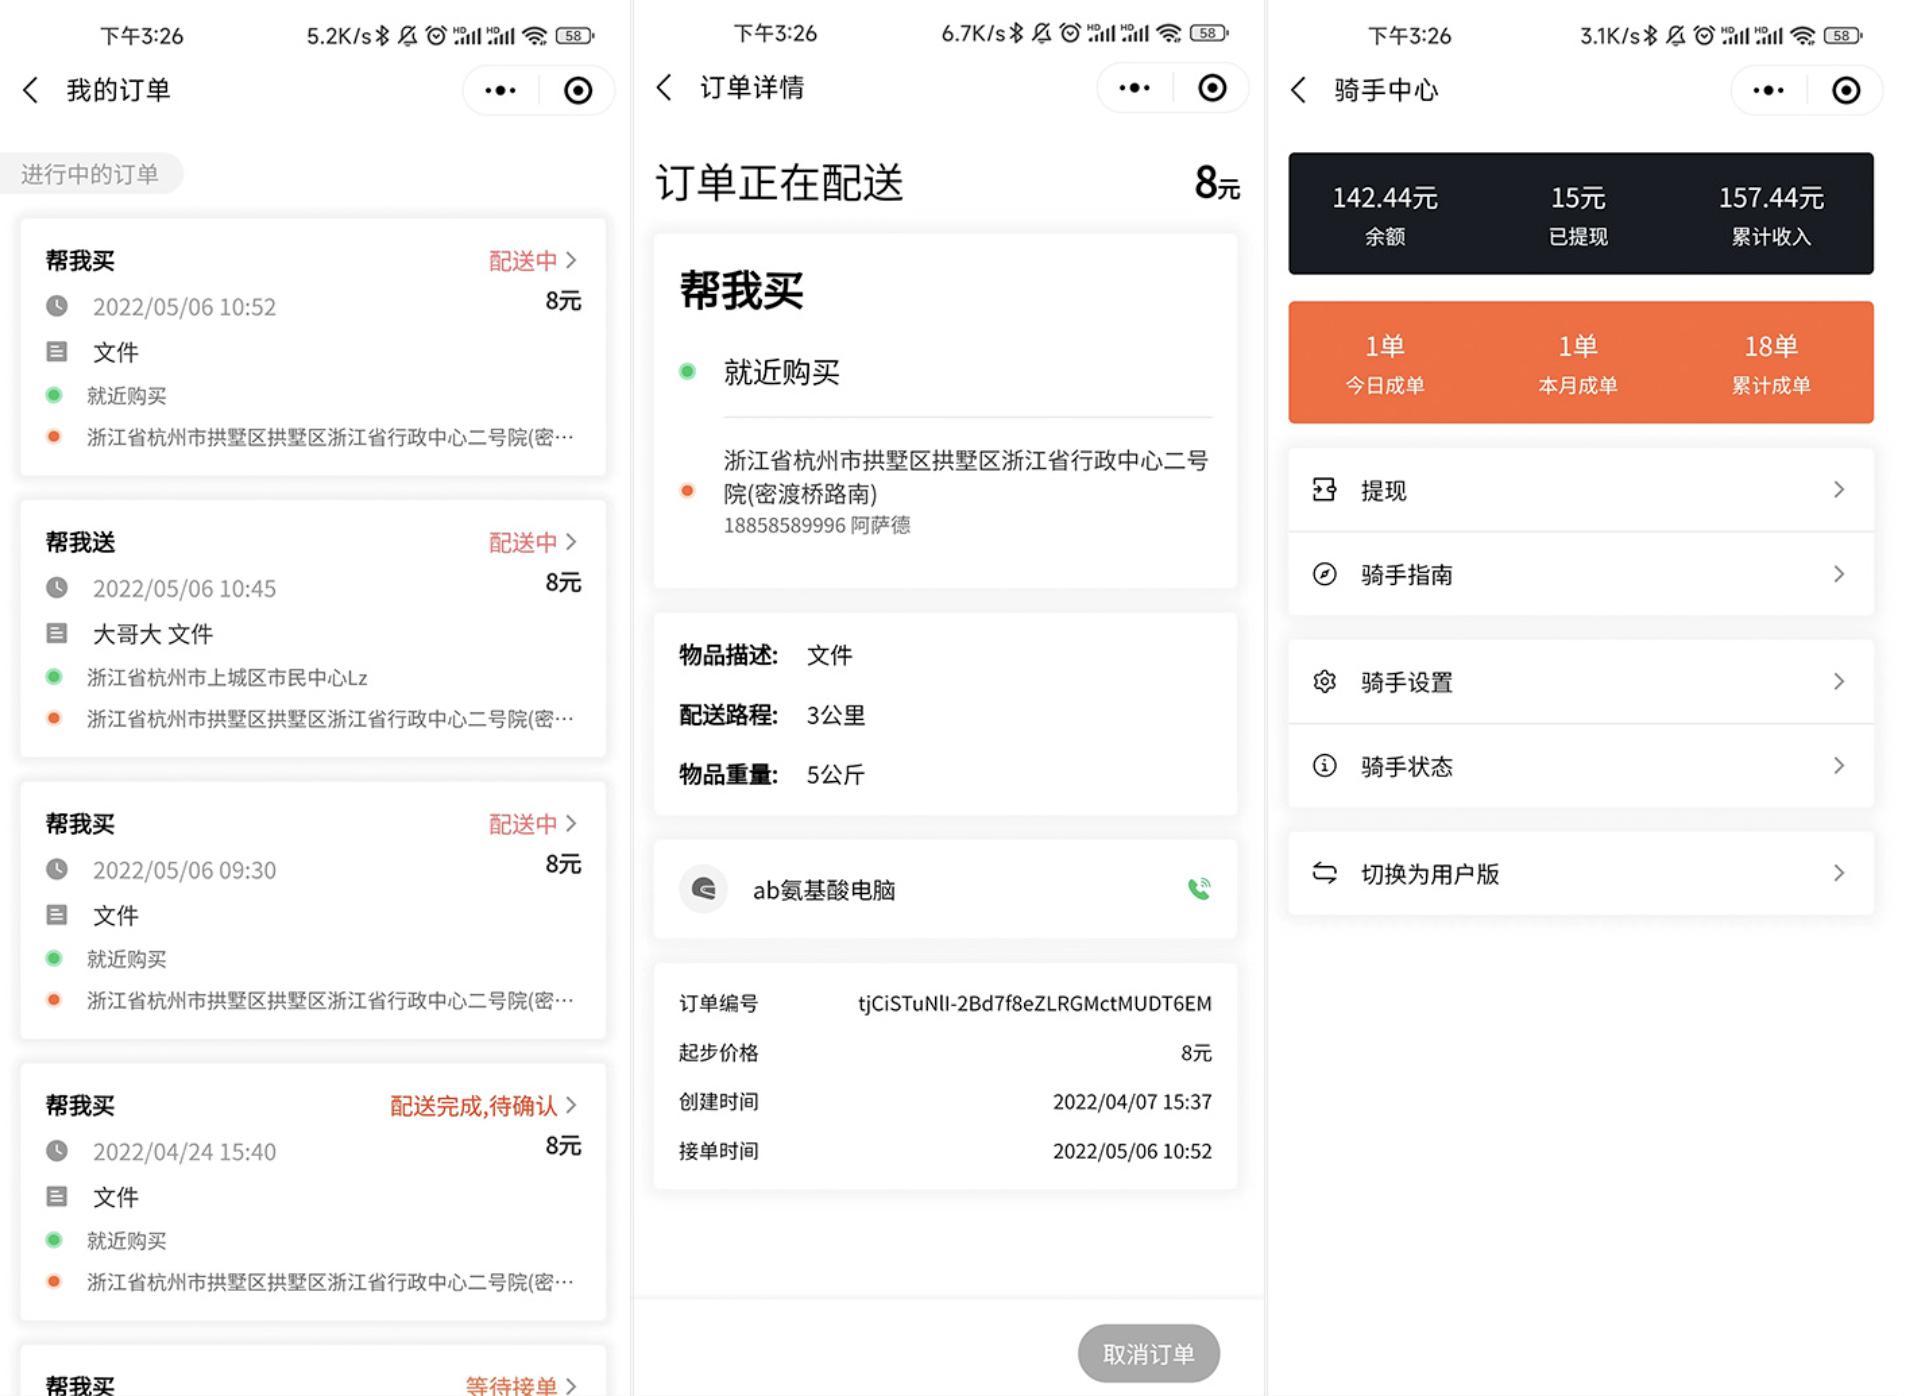The width and height of the screenshot is (1908, 1396).
Task: Tap the clock icon on the first 帮我买 order
Action: pos(58,307)
